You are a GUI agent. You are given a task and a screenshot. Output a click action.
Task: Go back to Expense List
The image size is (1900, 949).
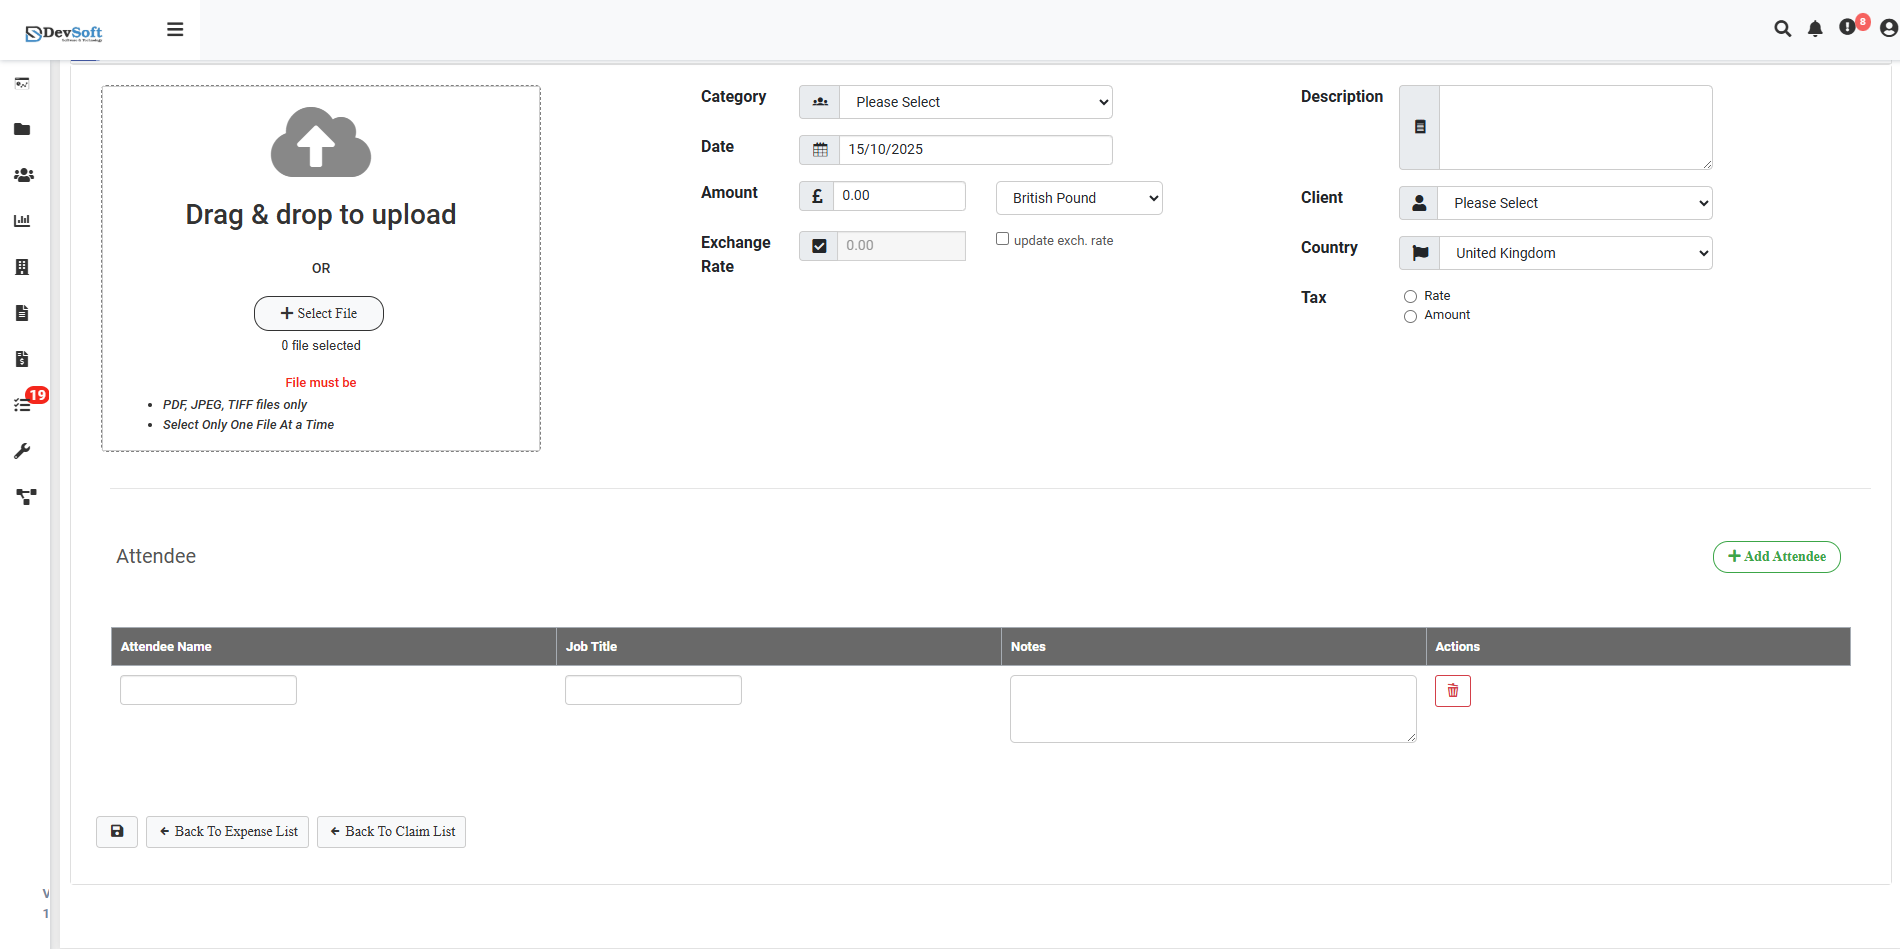(227, 832)
